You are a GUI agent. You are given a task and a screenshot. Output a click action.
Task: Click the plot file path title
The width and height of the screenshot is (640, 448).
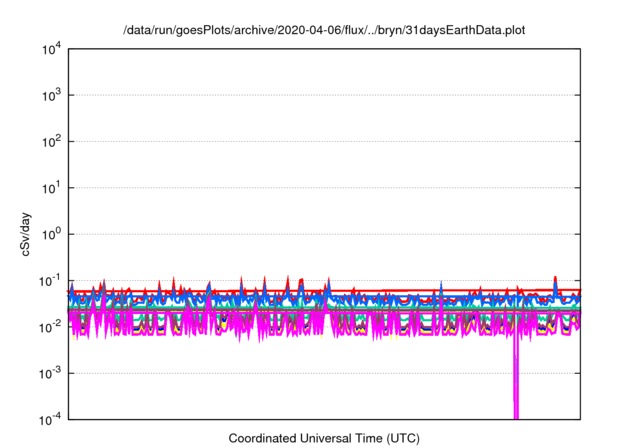coord(323,31)
